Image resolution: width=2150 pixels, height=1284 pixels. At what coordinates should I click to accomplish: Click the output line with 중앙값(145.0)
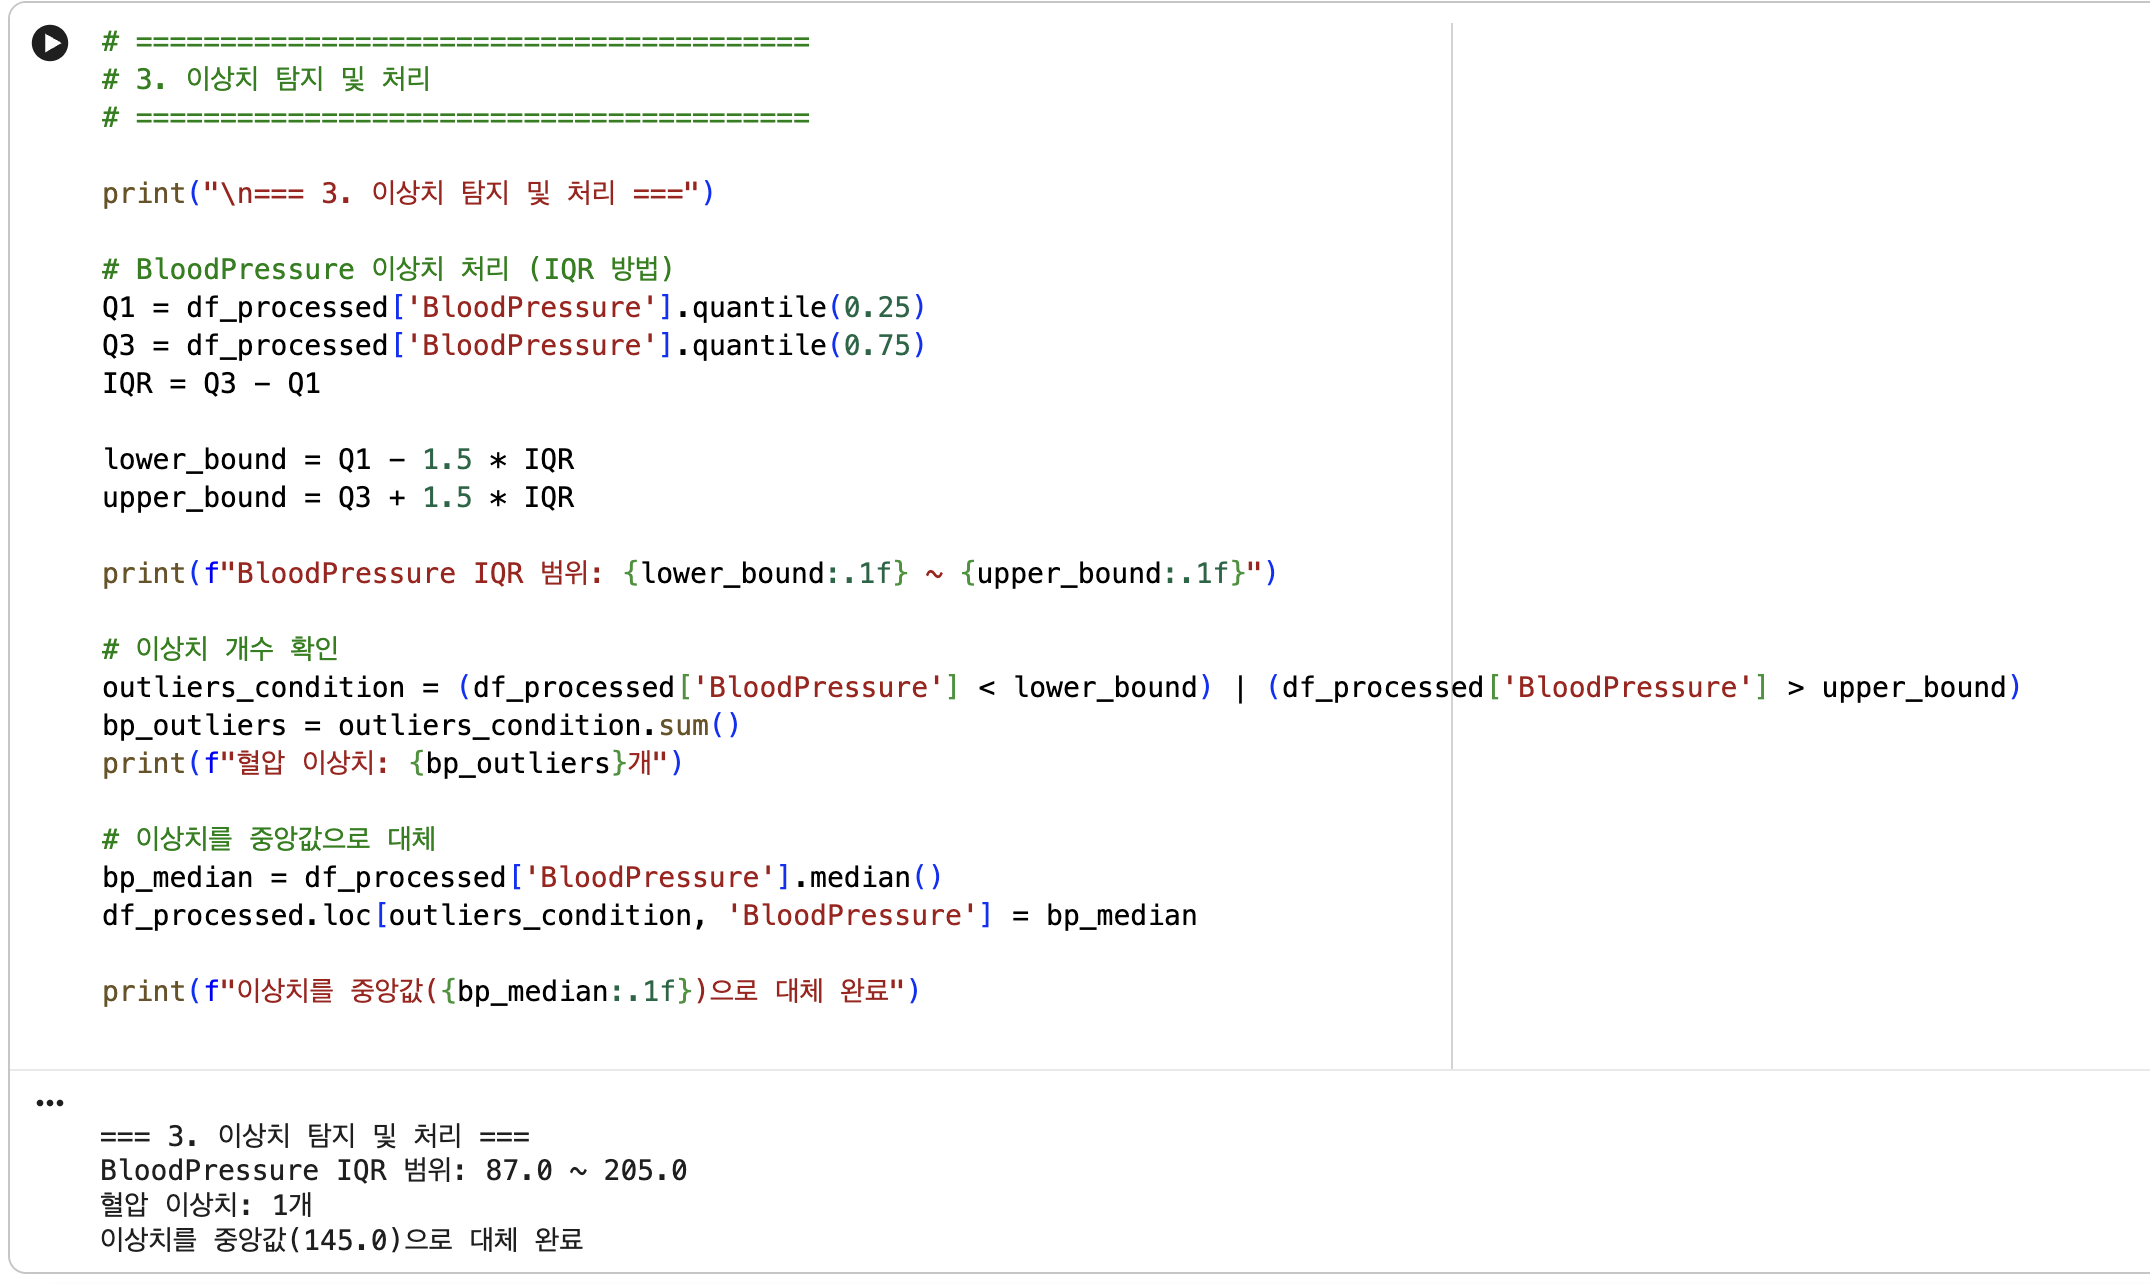point(341,1240)
